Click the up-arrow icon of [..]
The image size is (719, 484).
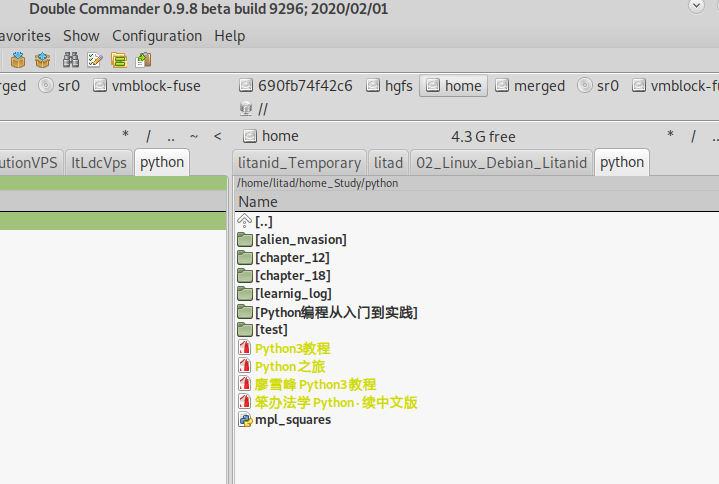(244, 221)
